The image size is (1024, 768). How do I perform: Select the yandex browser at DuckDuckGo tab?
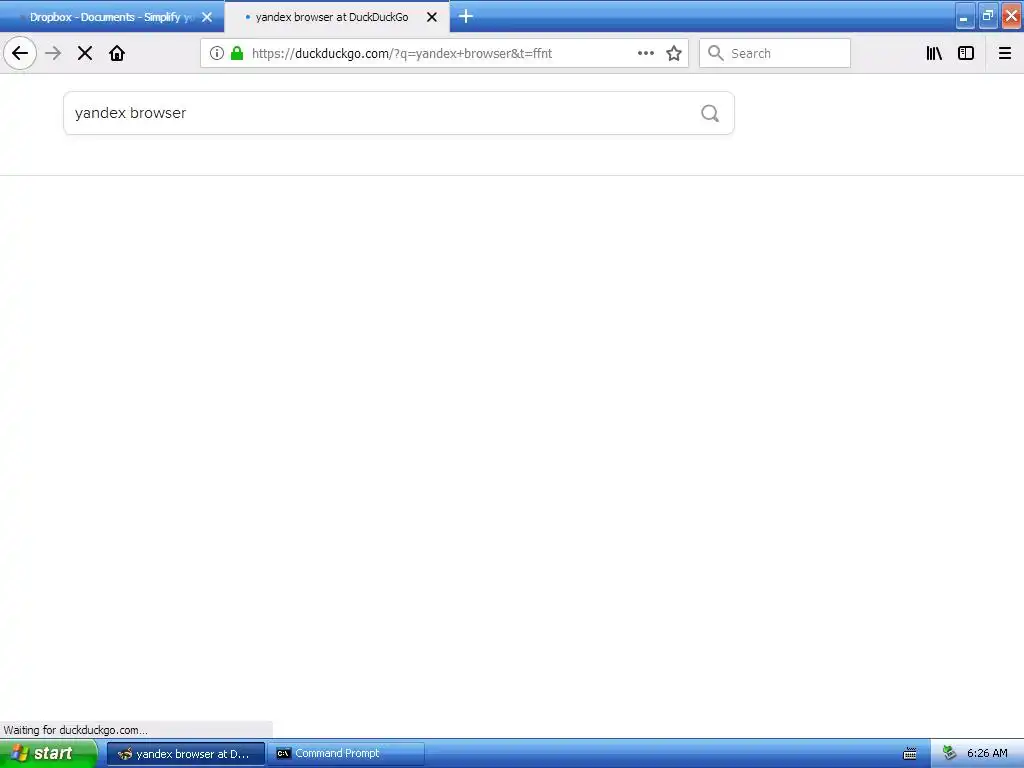click(x=337, y=17)
